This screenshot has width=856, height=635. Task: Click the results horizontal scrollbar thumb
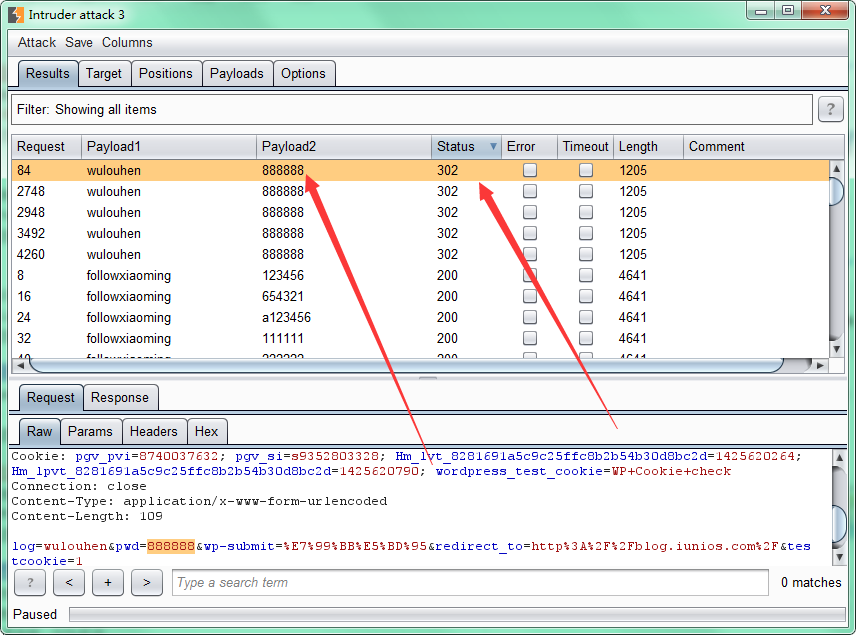tap(408, 365)
